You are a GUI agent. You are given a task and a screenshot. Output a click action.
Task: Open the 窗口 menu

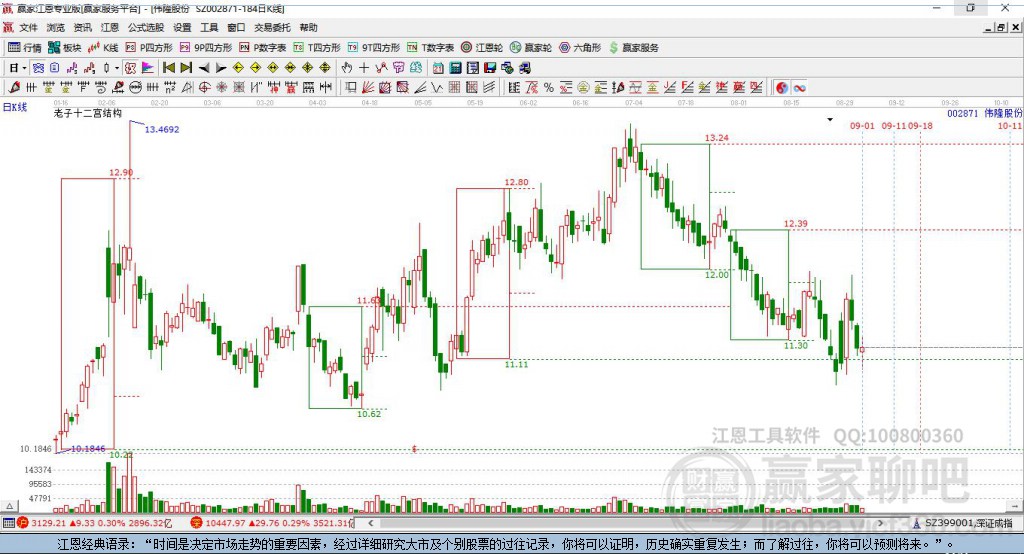[236, 27]
